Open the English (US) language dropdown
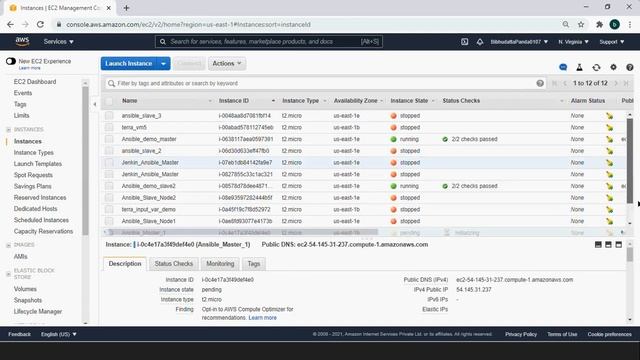This screenshot has width=640, height=360. click(58, 334)
